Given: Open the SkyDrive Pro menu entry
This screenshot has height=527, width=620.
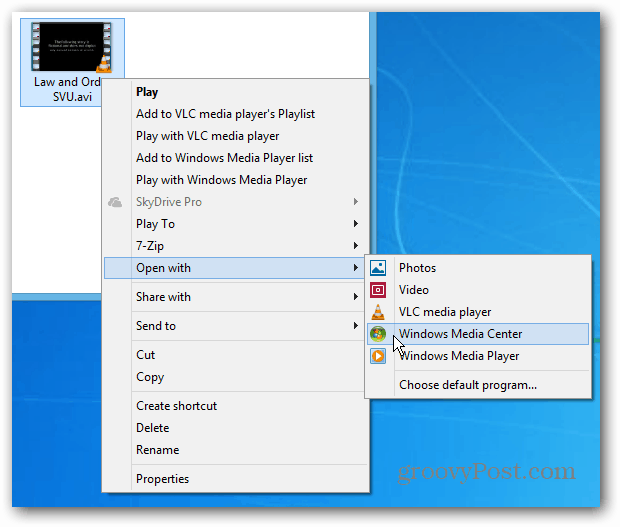Looking at the screenshot, I should pyautogui.click(x=236, y=202).
